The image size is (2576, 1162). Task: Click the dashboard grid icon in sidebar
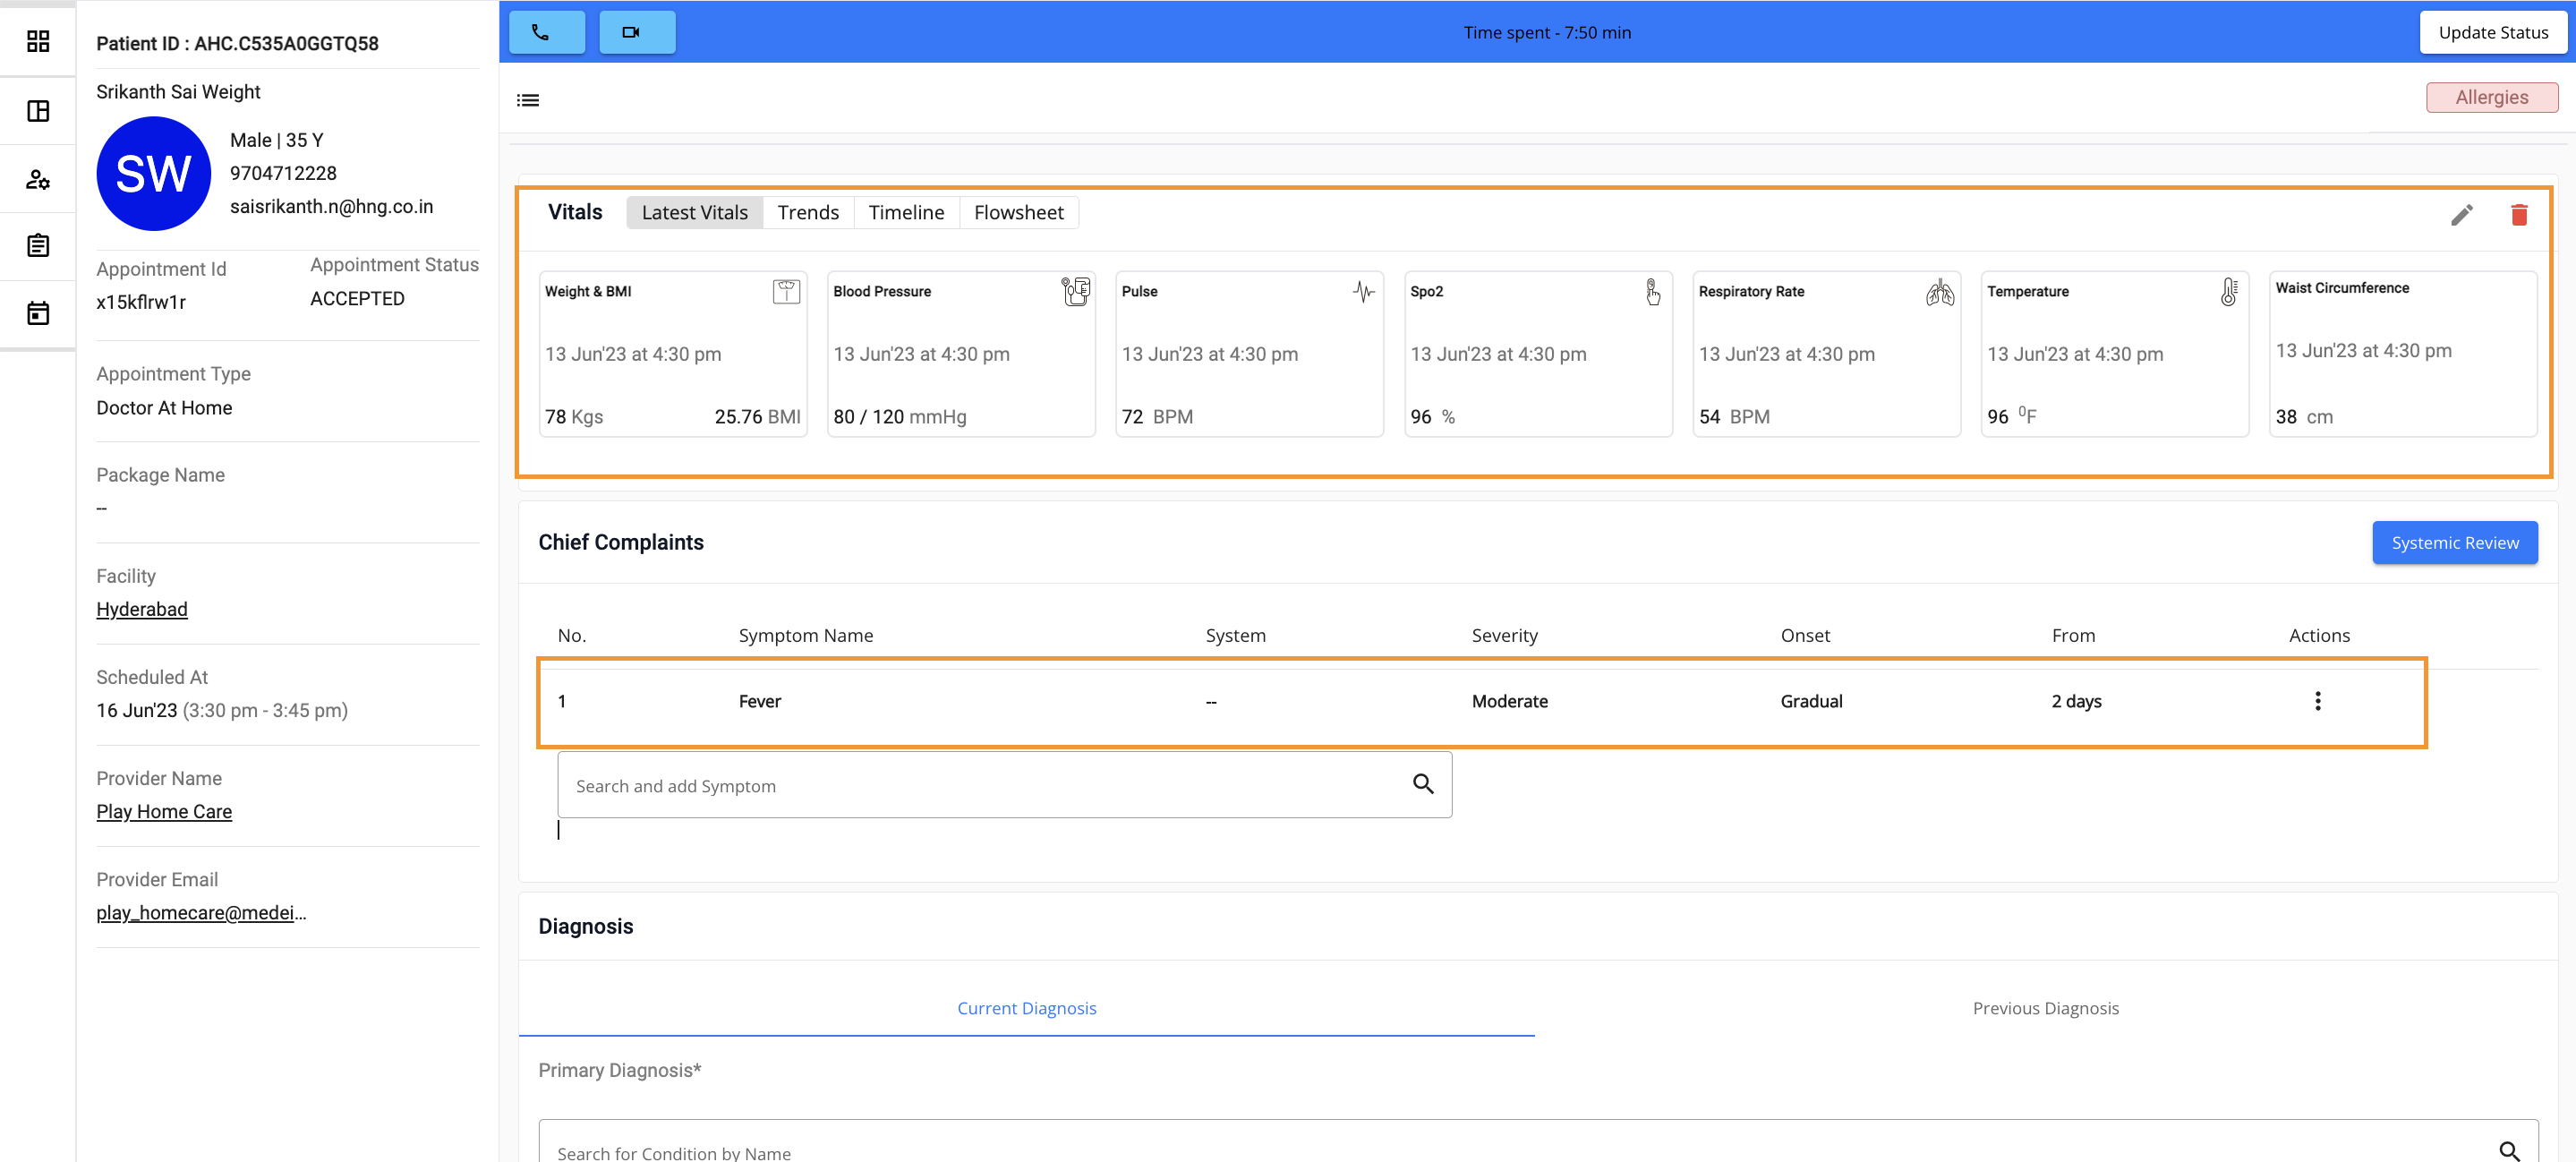[x=38, y=41]
